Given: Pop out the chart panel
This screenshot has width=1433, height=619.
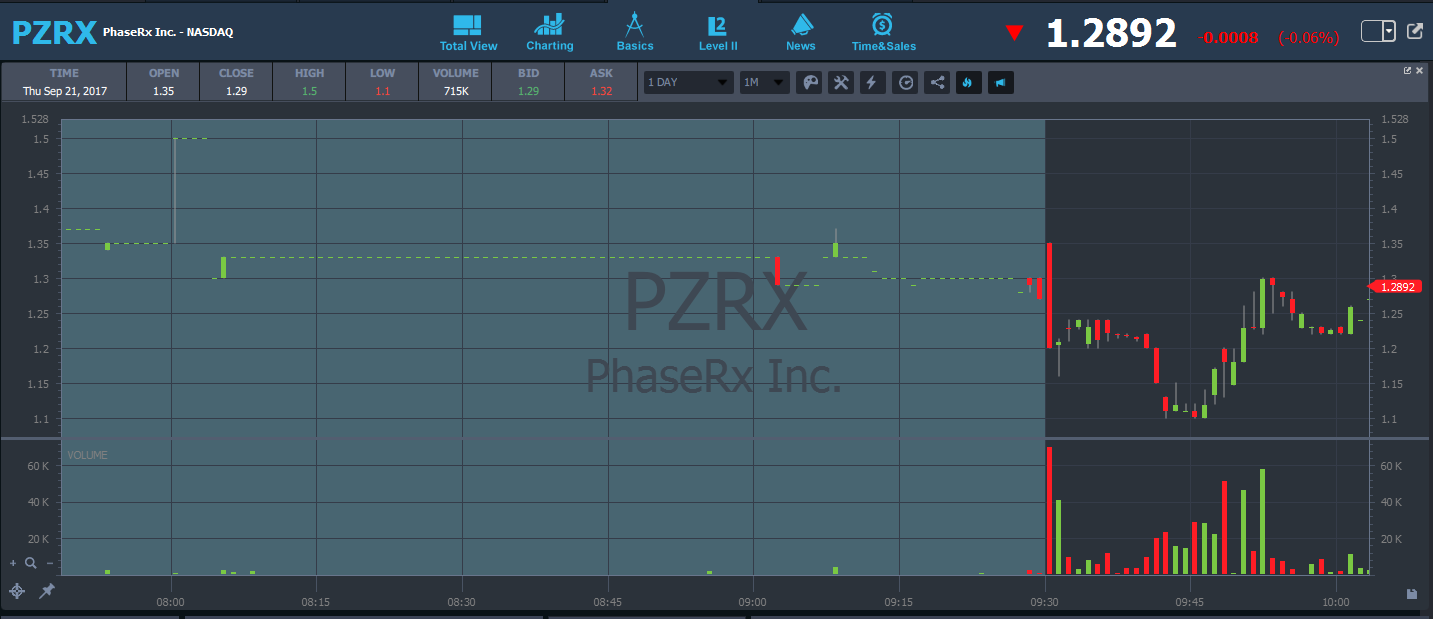Looking at the screenshot, I should tap(1408, 70).
